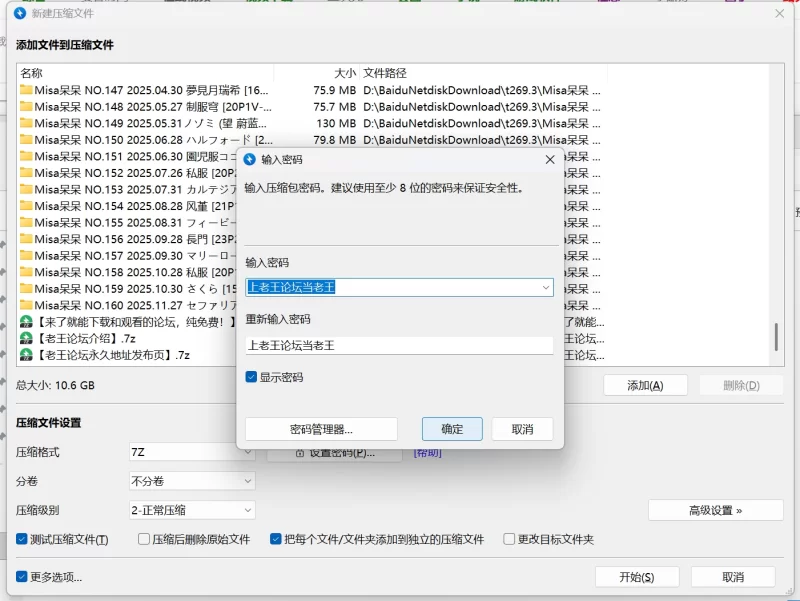Screen dimensions: 800x601
Task: Click the 重新输入密码 text field
Action: (x=399, y=345)
